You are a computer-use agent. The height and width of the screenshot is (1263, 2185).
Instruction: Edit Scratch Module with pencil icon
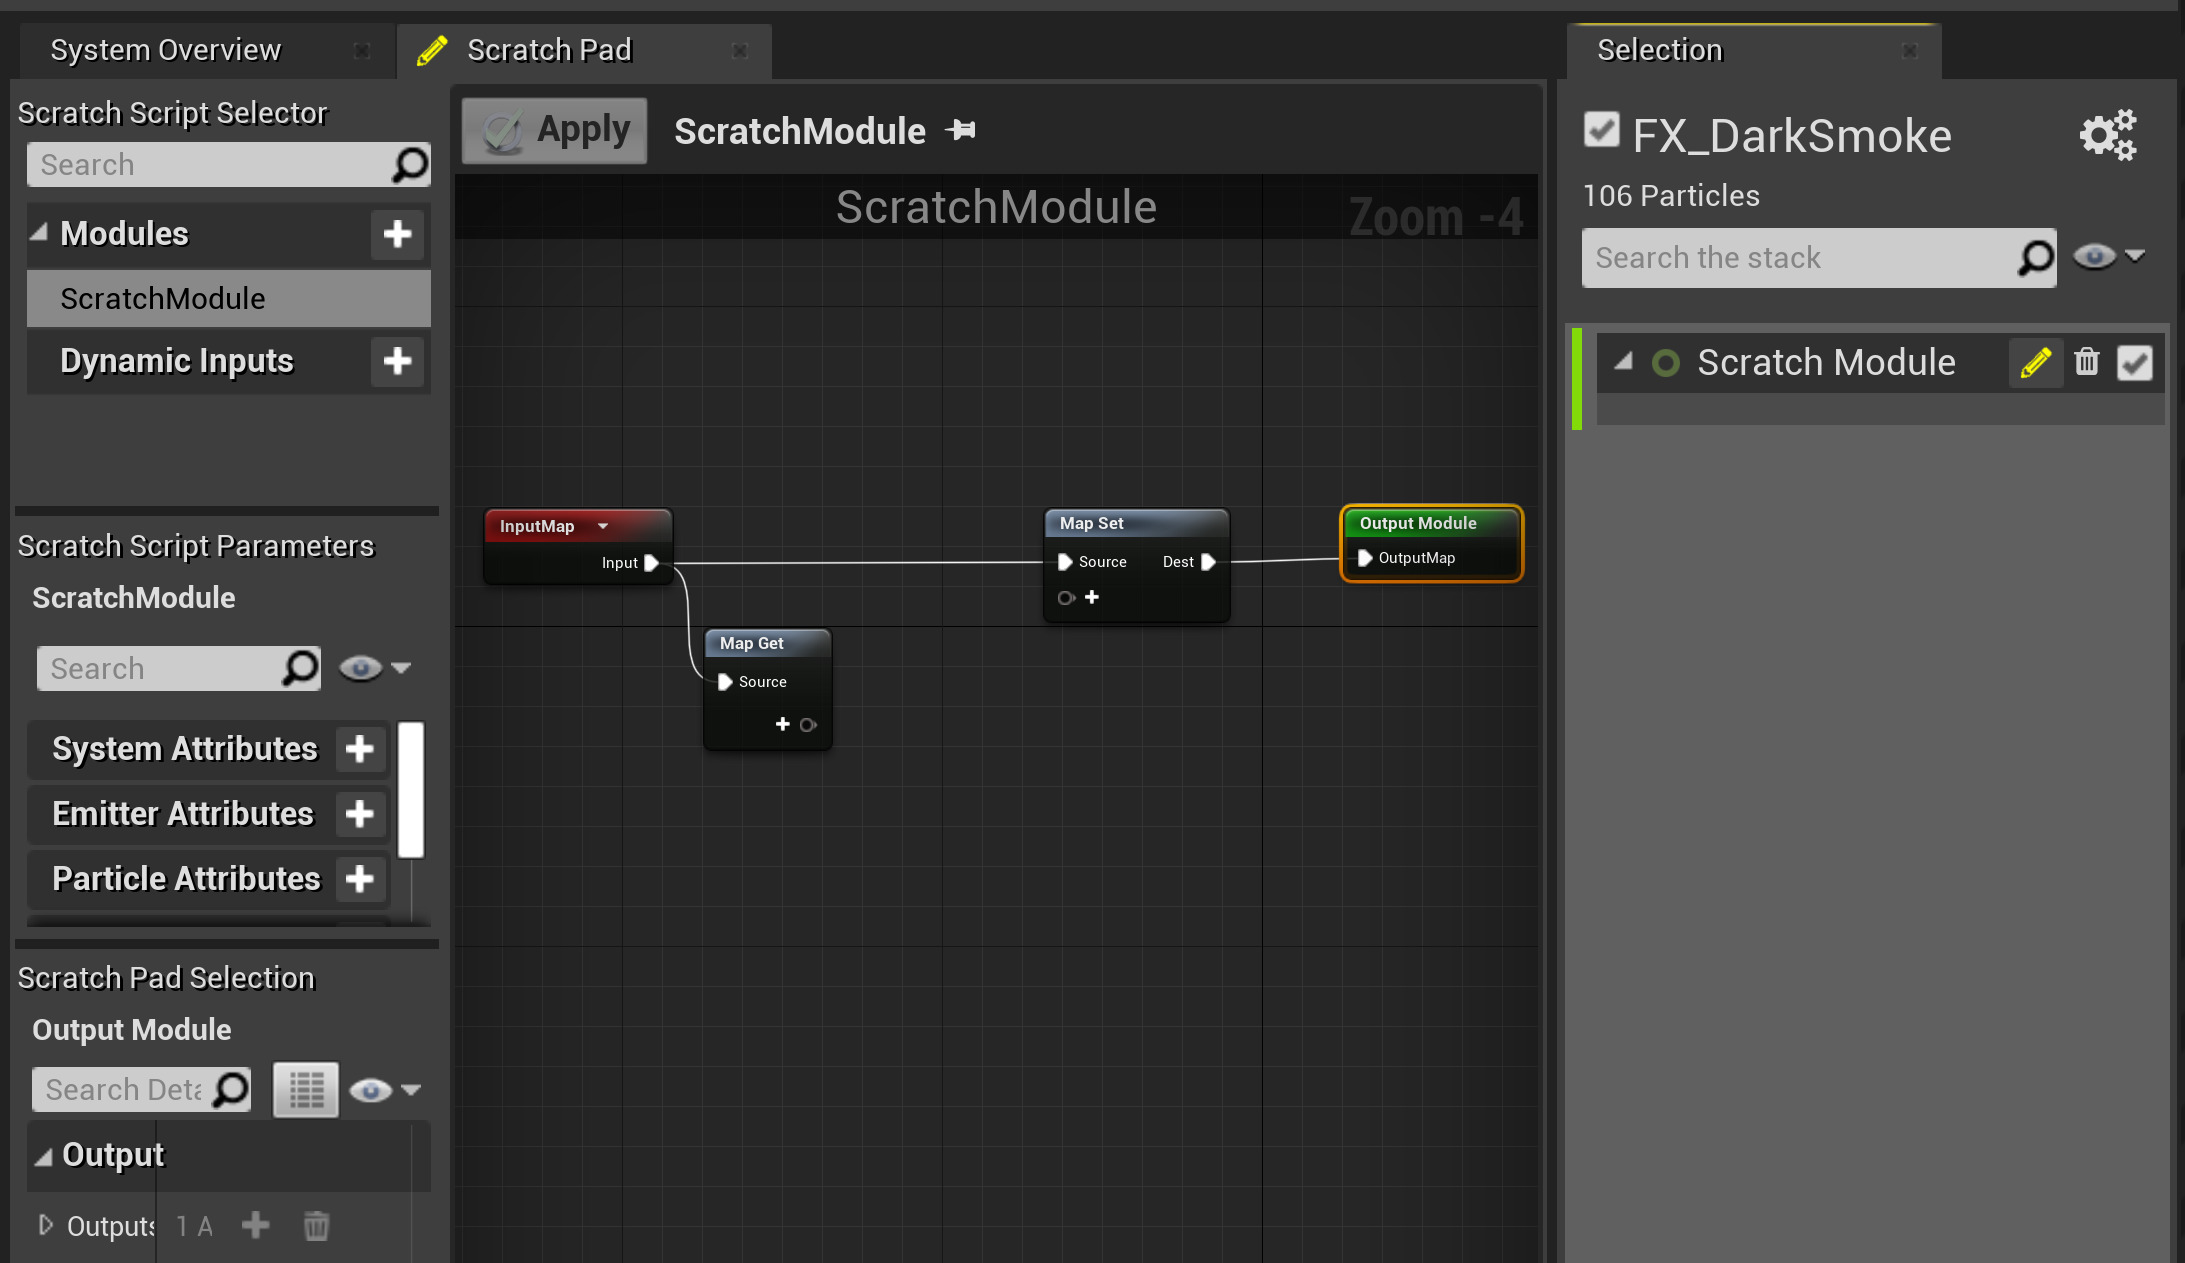pos(2035,362)
